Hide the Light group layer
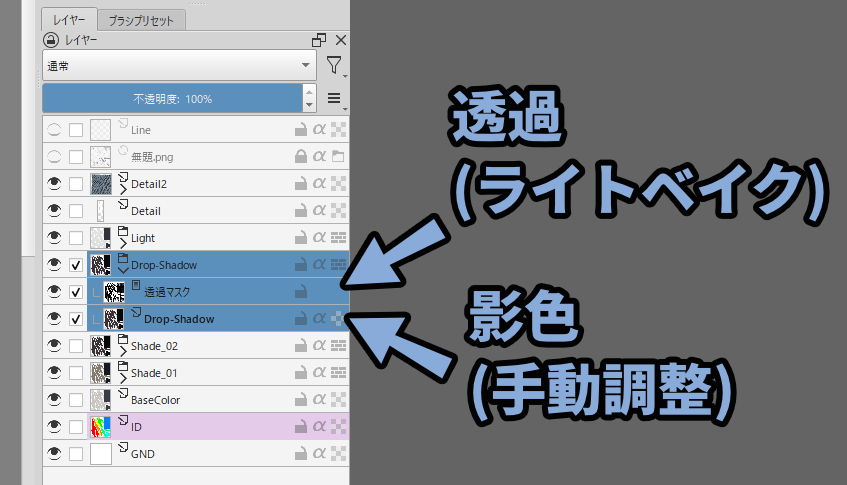Image resolution: width=847 pixels, height=485 pixels. (54, 238)
